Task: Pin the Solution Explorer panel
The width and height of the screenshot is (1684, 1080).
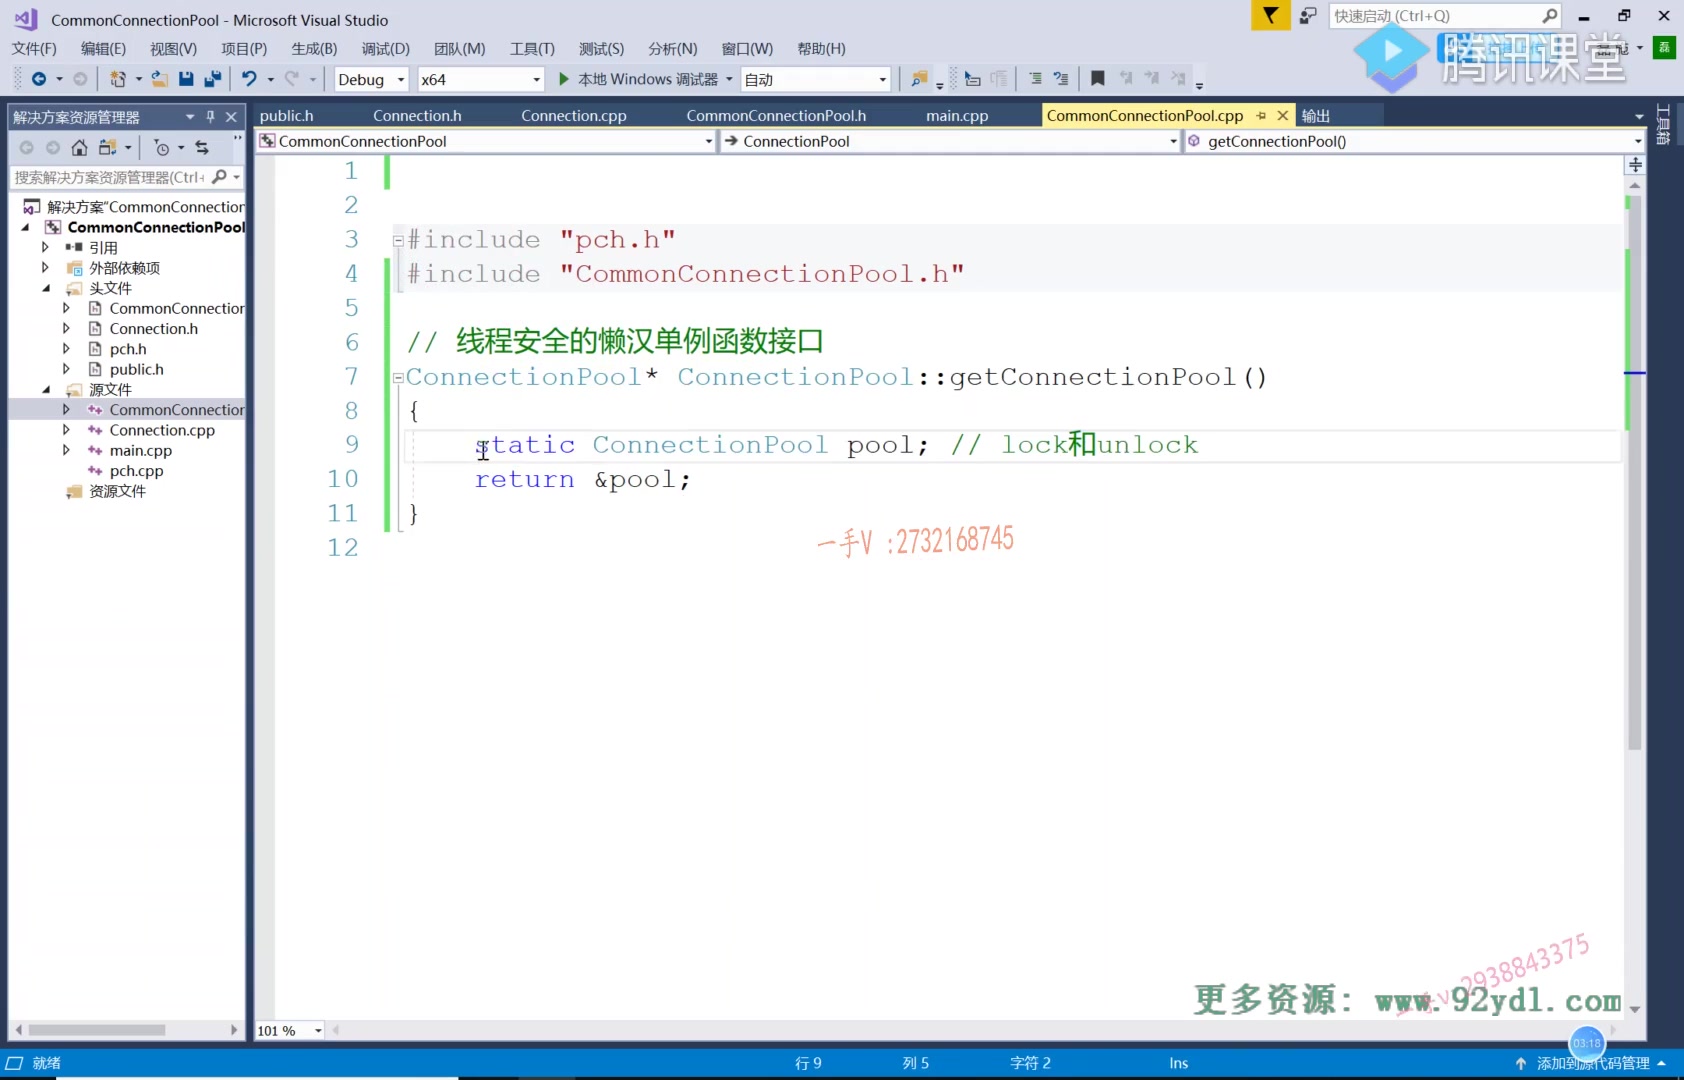Action: click(210, 117)
